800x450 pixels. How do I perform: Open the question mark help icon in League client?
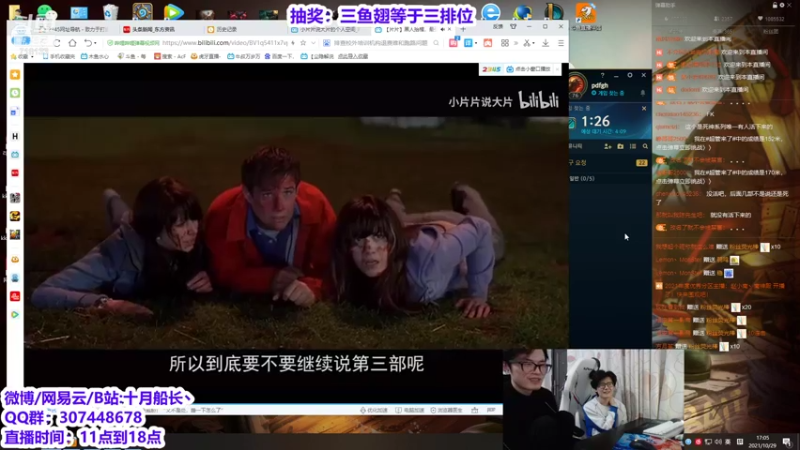pos(603,75)
